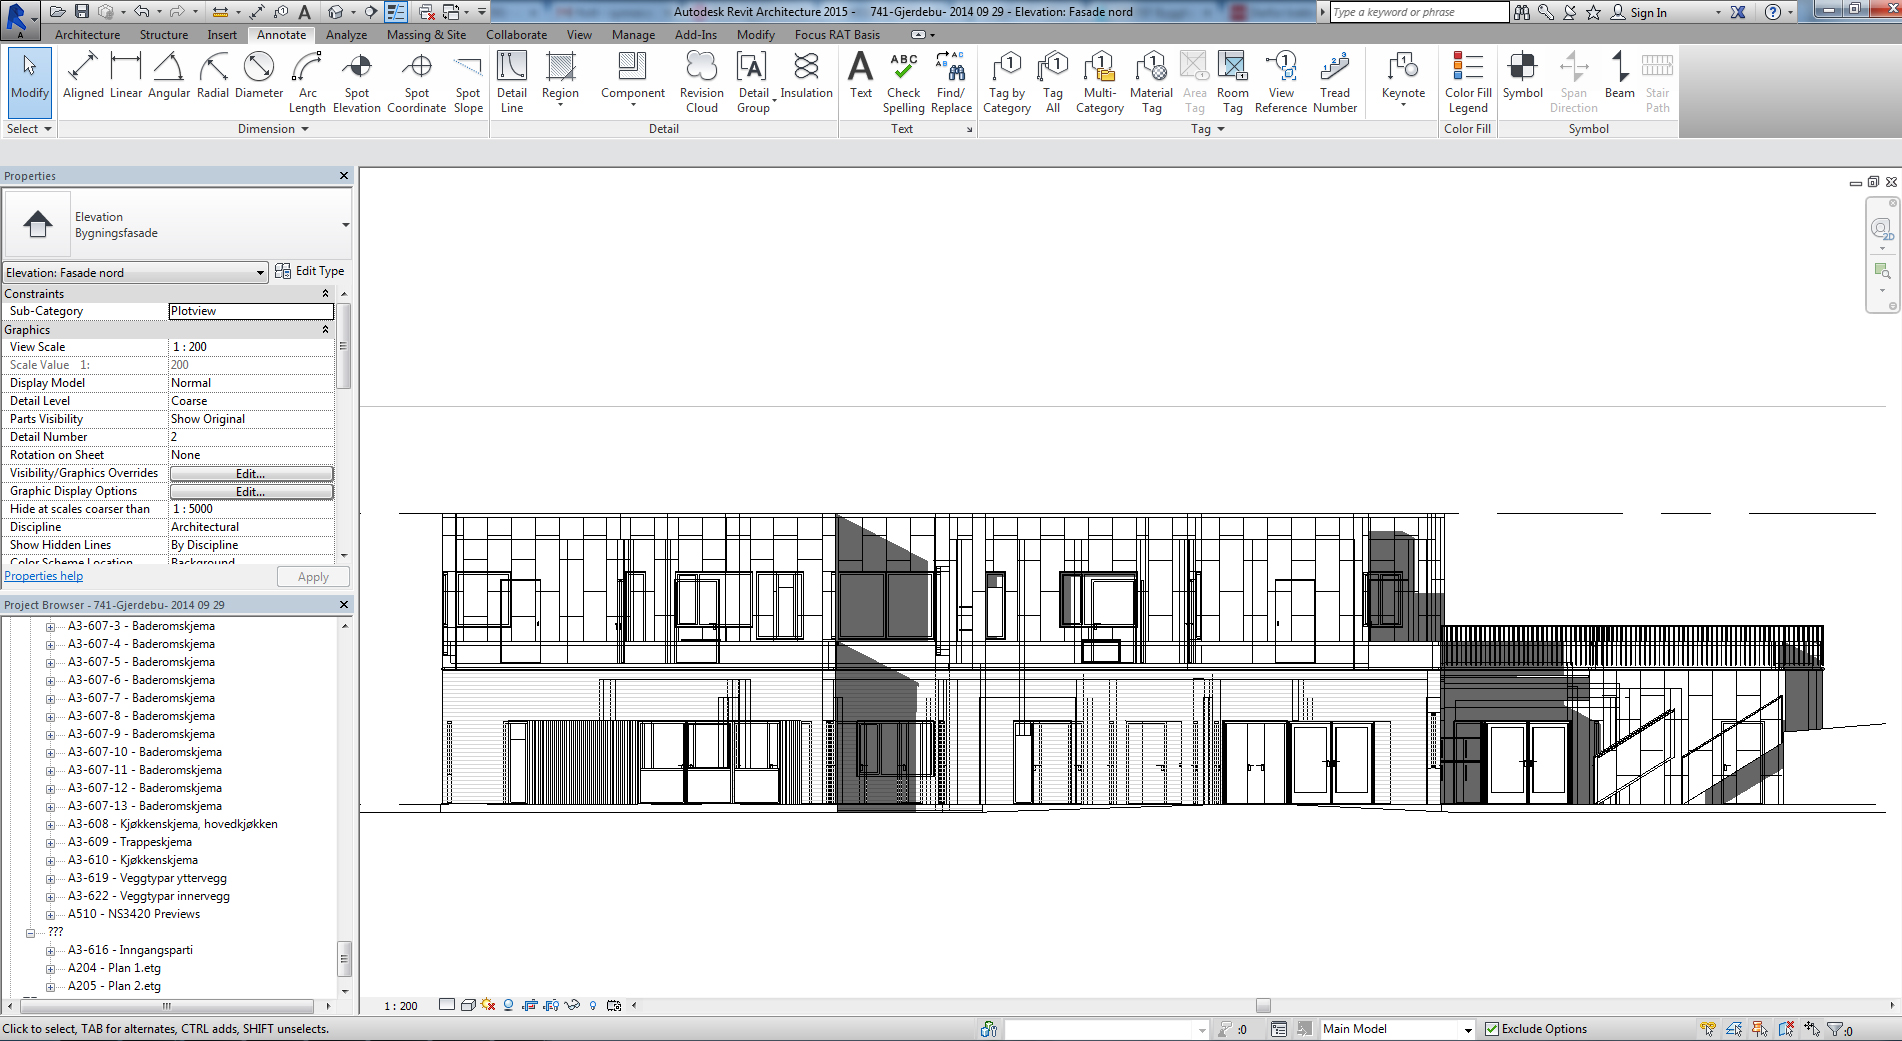Image resolution: width=1902 pixels, height=1041 pixels.
Task: Toggle shadows in the view control bar
Action: [487, 1005]
